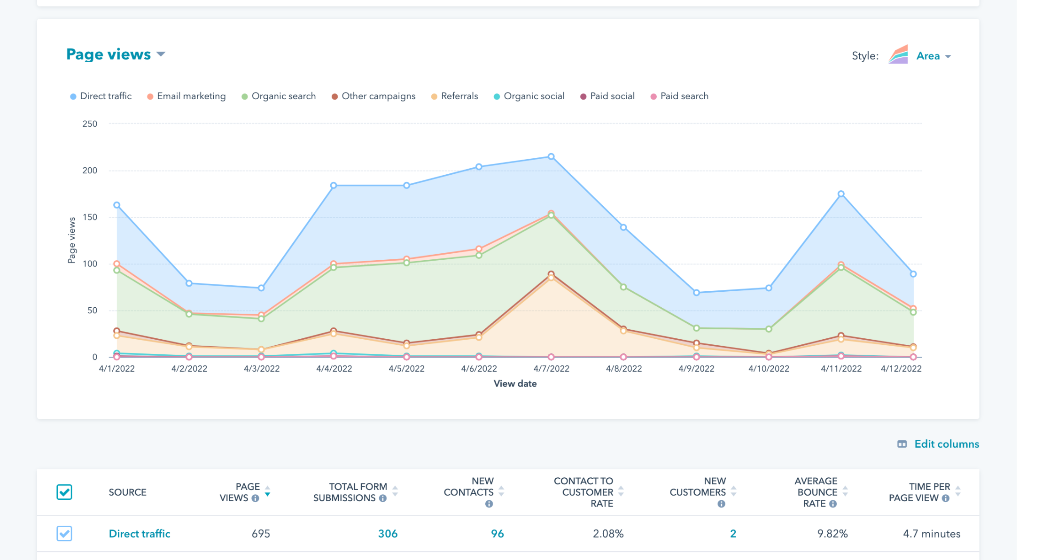Sort table by Page Views column
The width and height of the screenshot is (1050, 560).
click(x=267, y=492)
